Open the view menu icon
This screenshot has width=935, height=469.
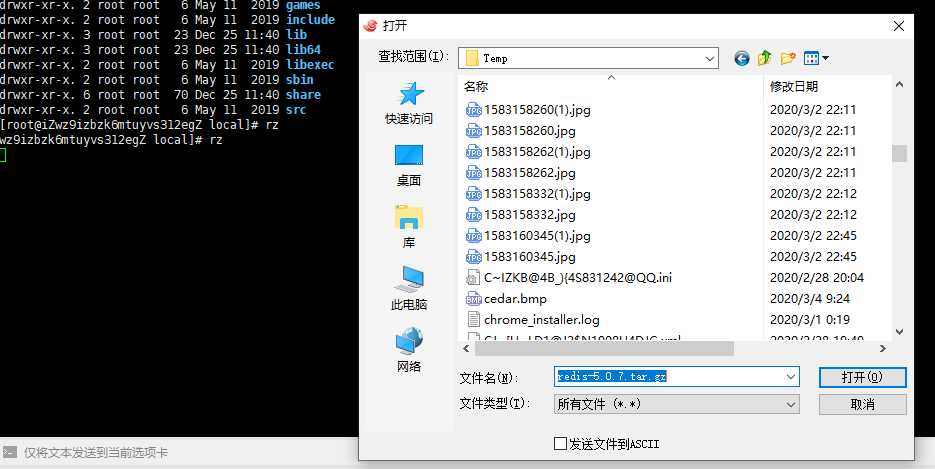(816, 58)
